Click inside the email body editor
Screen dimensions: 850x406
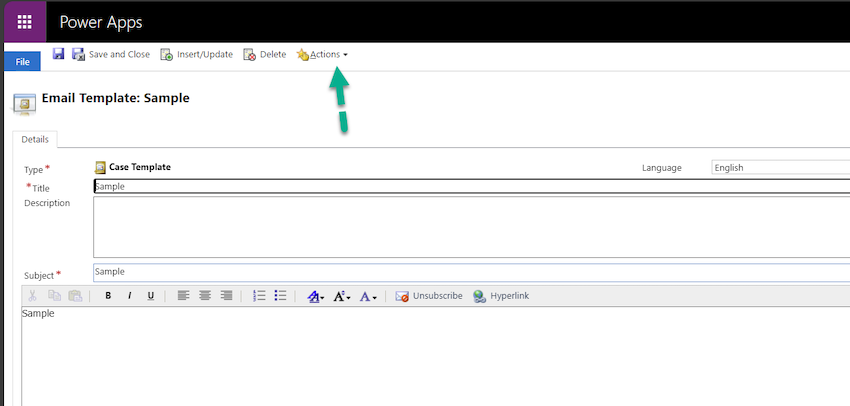[436, 356]
